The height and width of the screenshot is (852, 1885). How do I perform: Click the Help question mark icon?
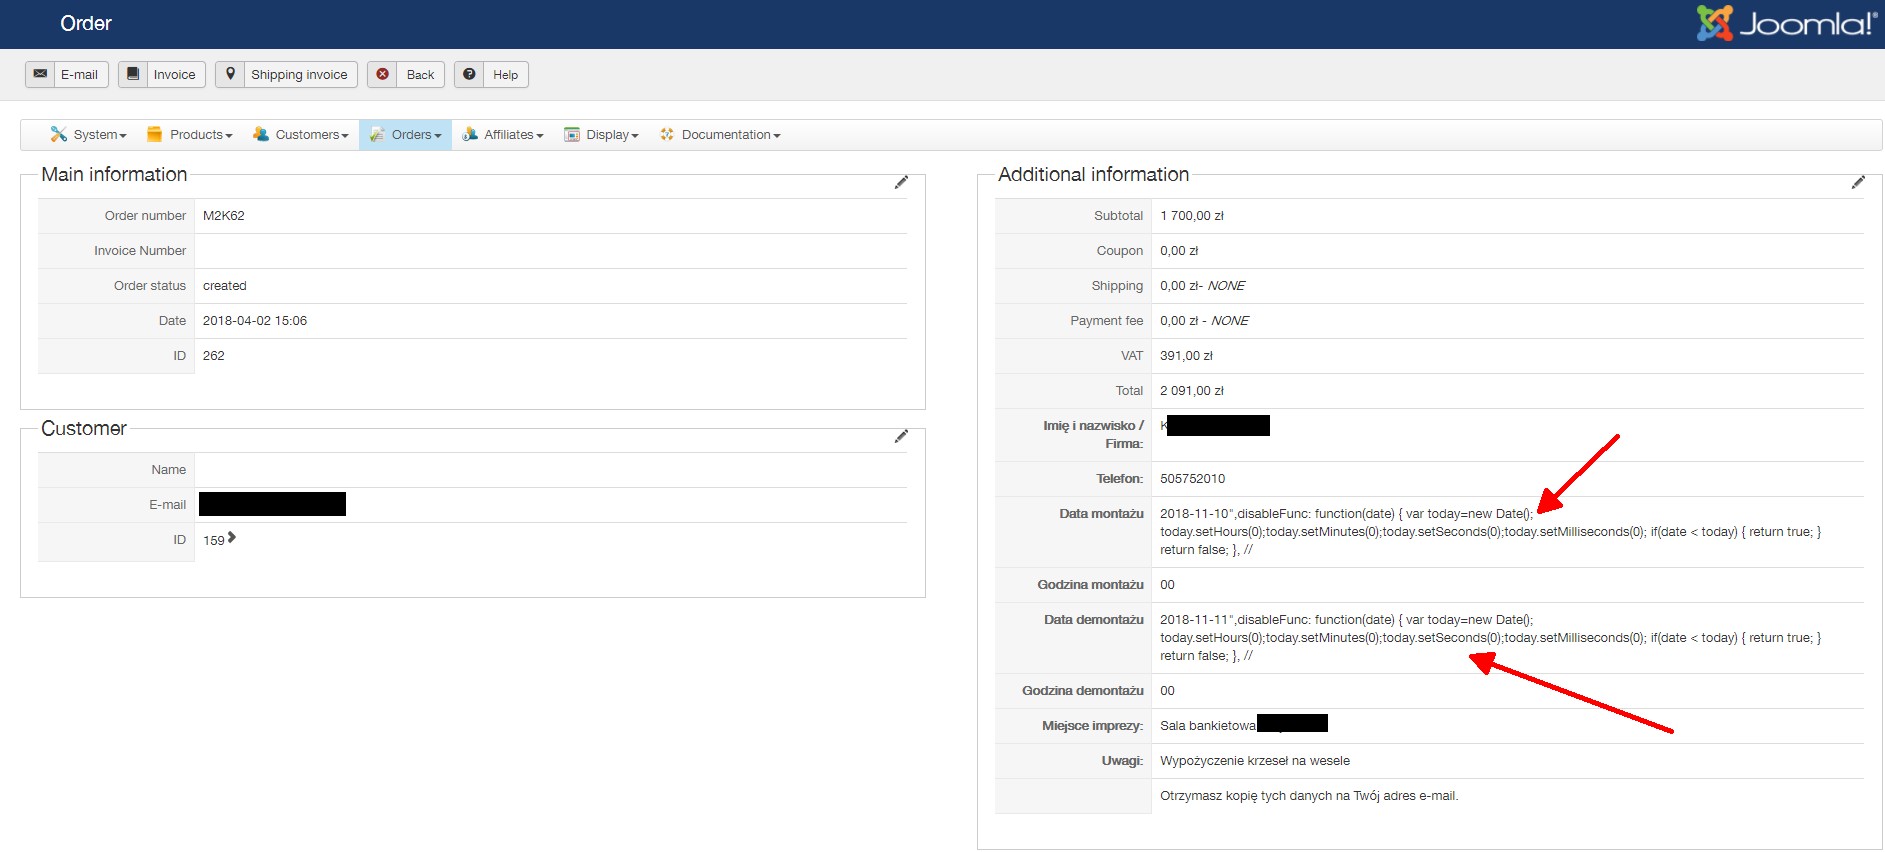(x=469, y=74)
